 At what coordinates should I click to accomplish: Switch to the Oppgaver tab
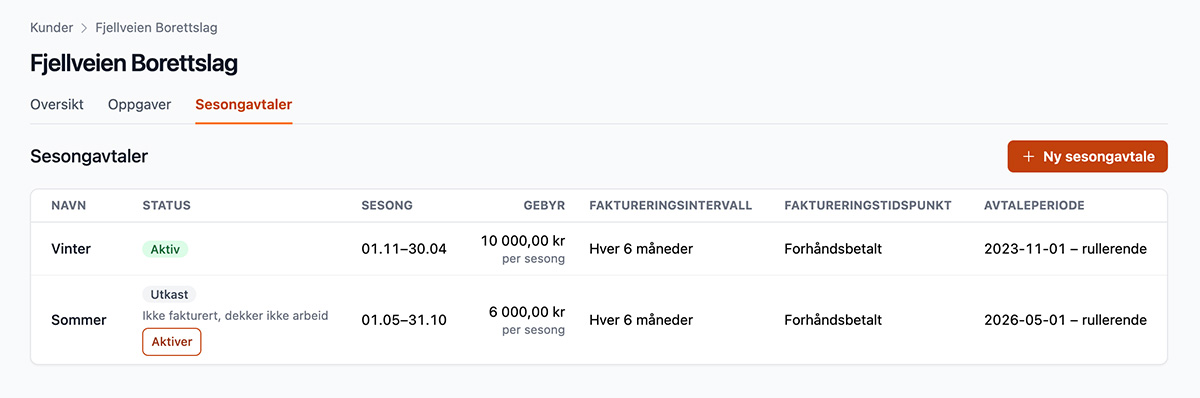pyautogui.click(x=140, y=104)
